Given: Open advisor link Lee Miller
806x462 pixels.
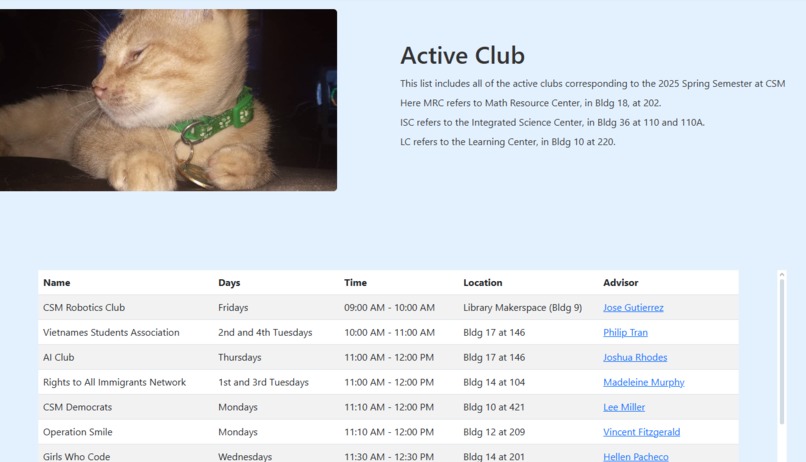Looking at the screenshot, I should 624,407.
